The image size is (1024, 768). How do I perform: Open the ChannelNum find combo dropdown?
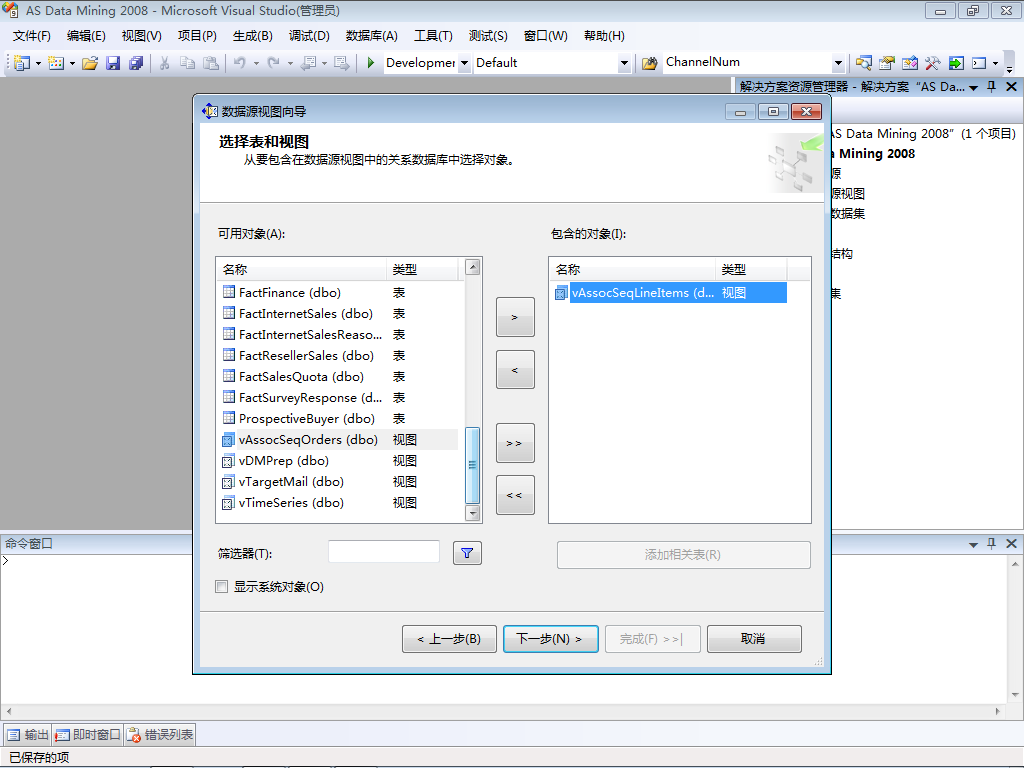[x=838, y=63]
